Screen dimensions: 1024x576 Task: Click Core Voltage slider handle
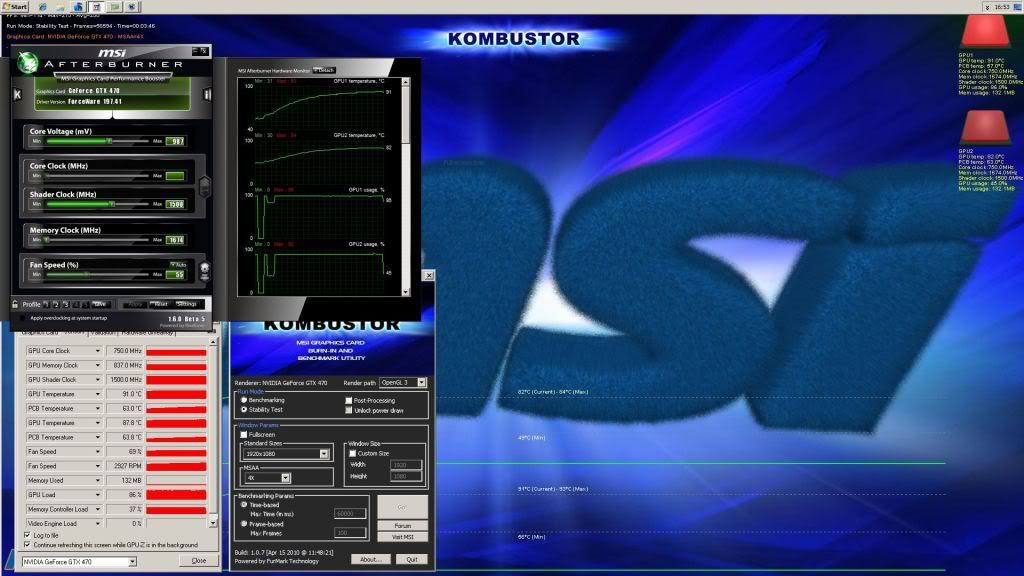click(x=109, y=140)
